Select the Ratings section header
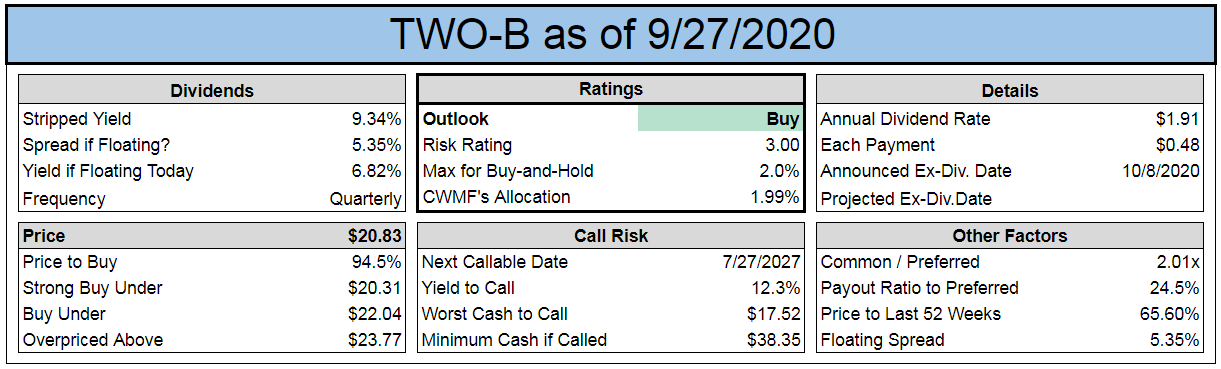Screen dimensions: 1221x369 pos(610,90)
